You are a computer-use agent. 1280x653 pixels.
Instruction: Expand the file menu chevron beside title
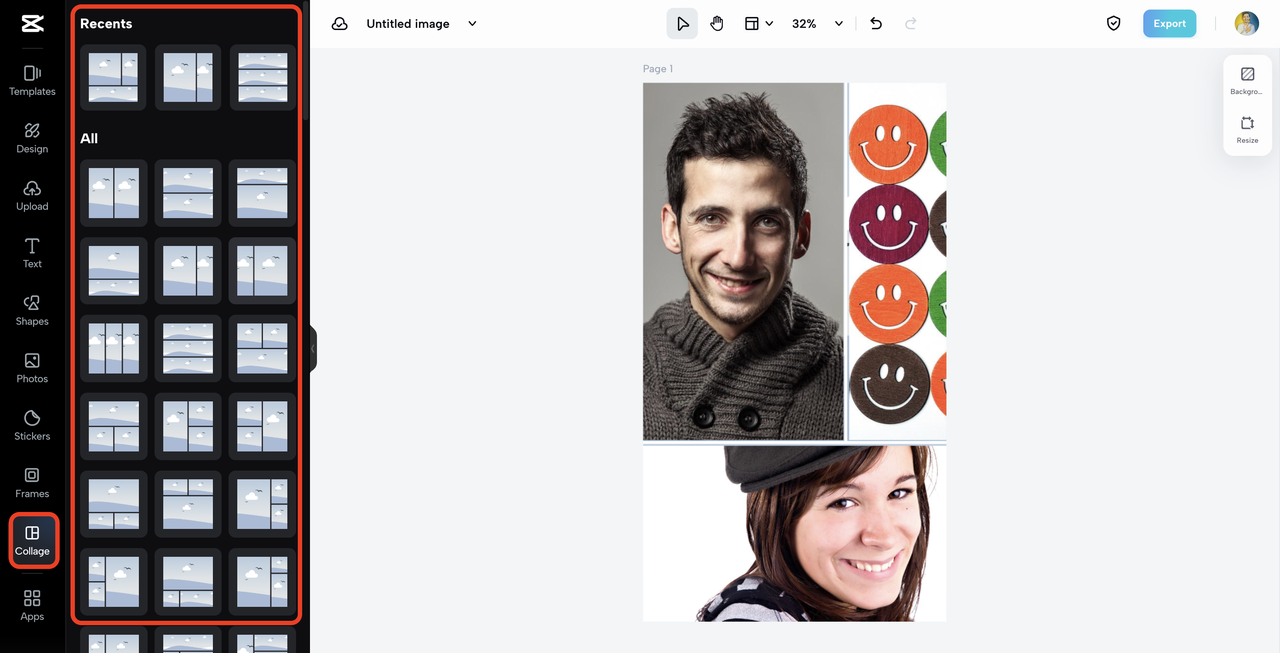473,24
